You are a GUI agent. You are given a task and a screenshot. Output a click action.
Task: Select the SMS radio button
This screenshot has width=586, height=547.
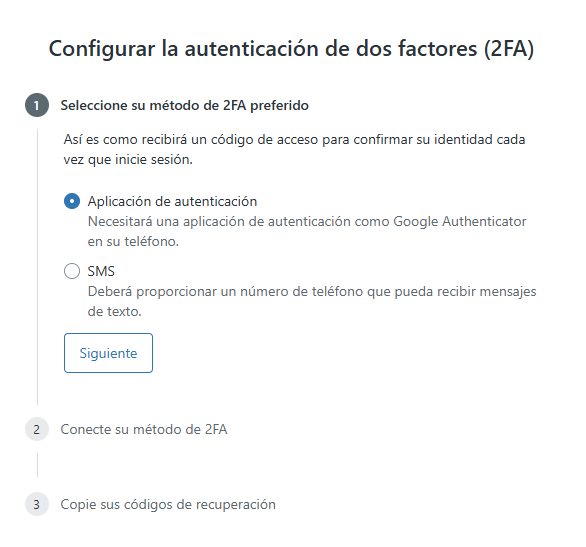click(x=72, y=271)
